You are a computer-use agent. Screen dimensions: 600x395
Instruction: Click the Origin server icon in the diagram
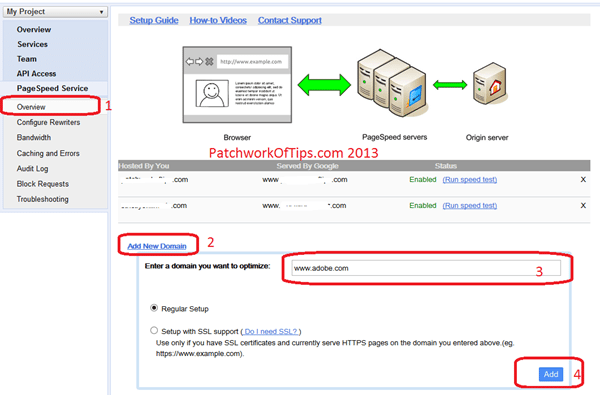point(489,83)
